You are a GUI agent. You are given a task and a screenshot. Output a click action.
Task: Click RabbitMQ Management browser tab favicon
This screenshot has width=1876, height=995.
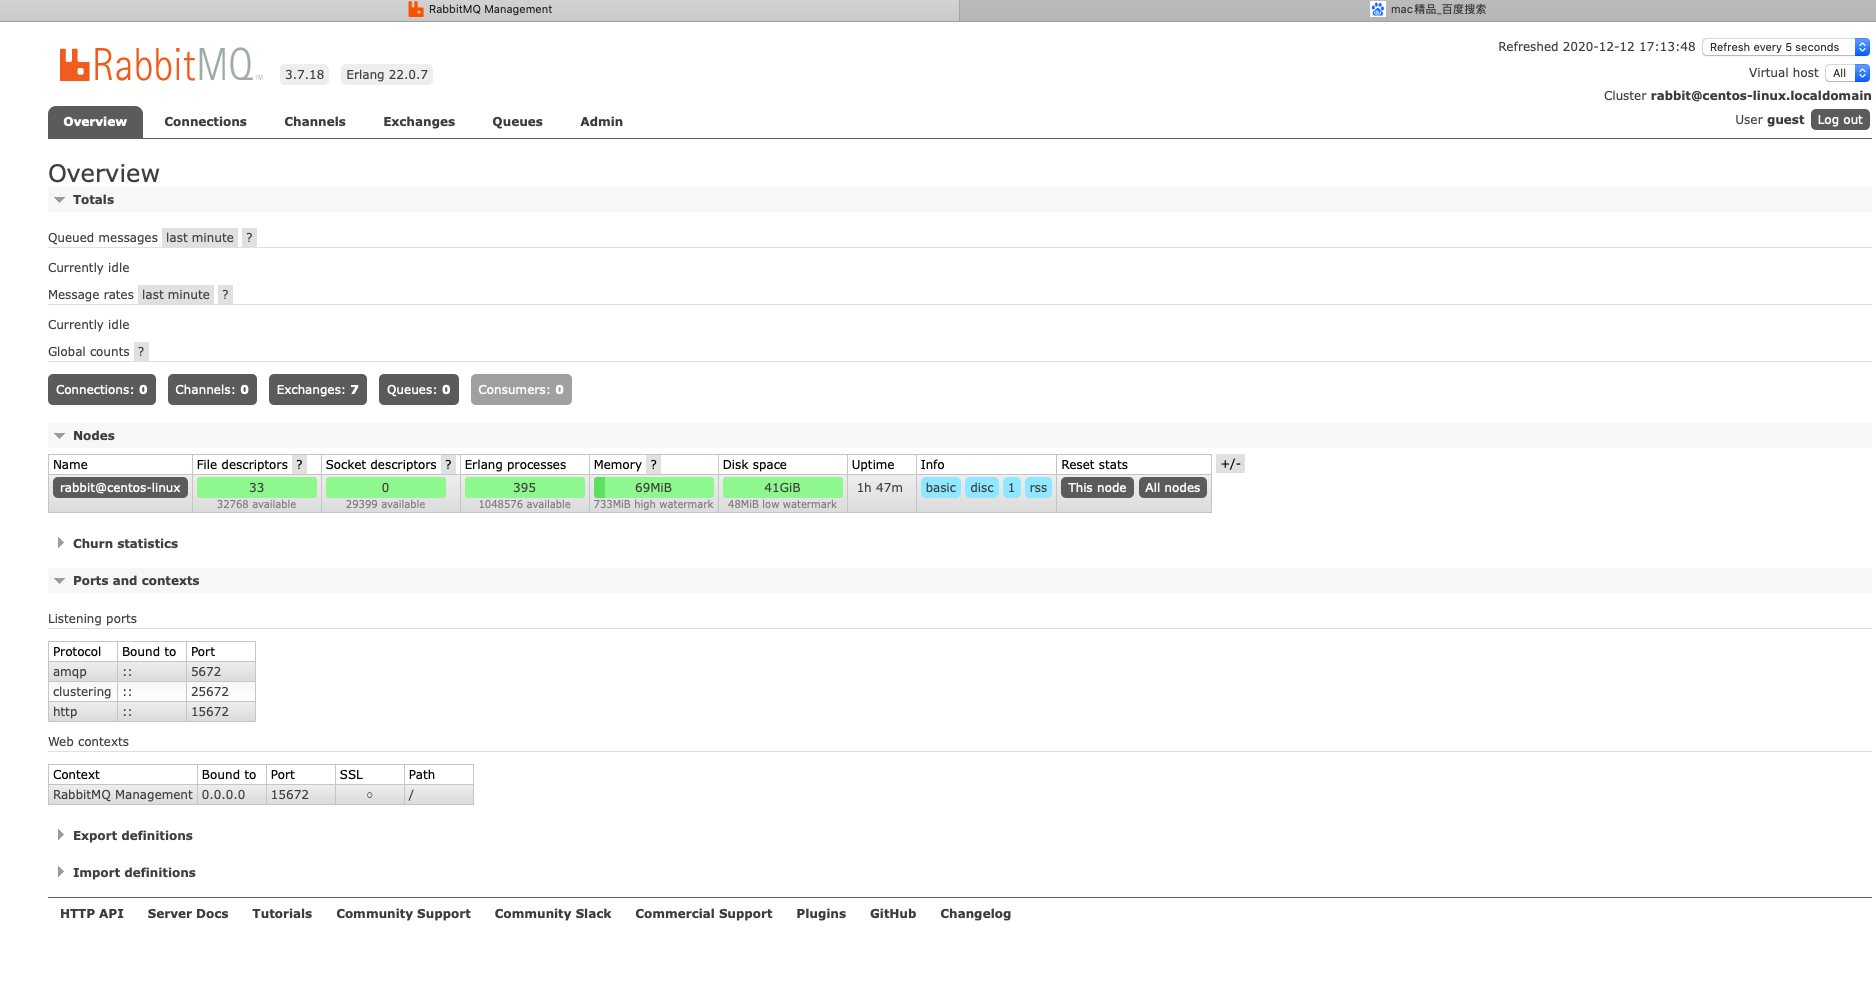(416, 9)
